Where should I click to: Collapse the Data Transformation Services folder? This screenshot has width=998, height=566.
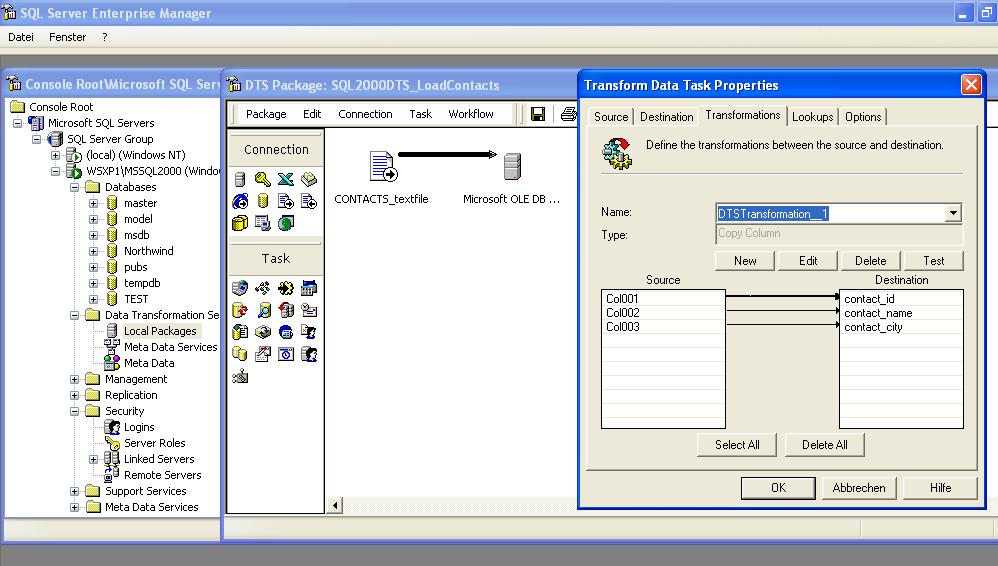[74, 315]
